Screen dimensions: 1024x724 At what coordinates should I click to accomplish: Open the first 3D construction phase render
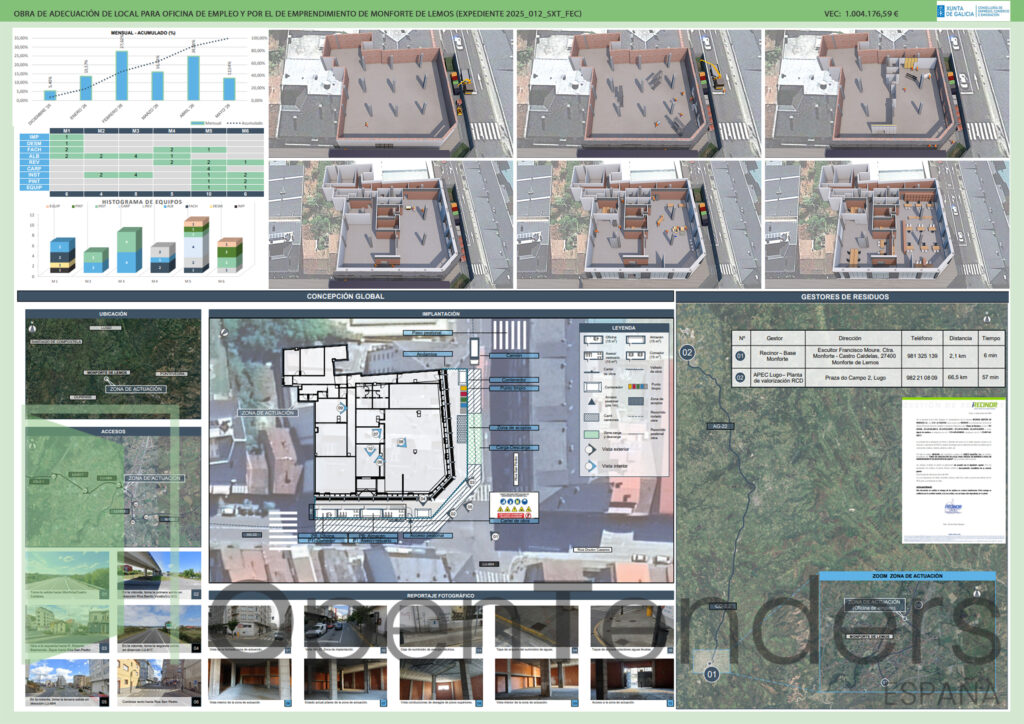(391, 93)
